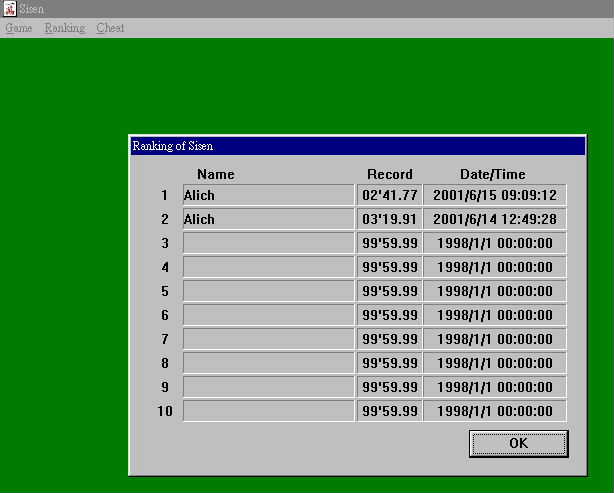Click the Name column header

[216, 174]
